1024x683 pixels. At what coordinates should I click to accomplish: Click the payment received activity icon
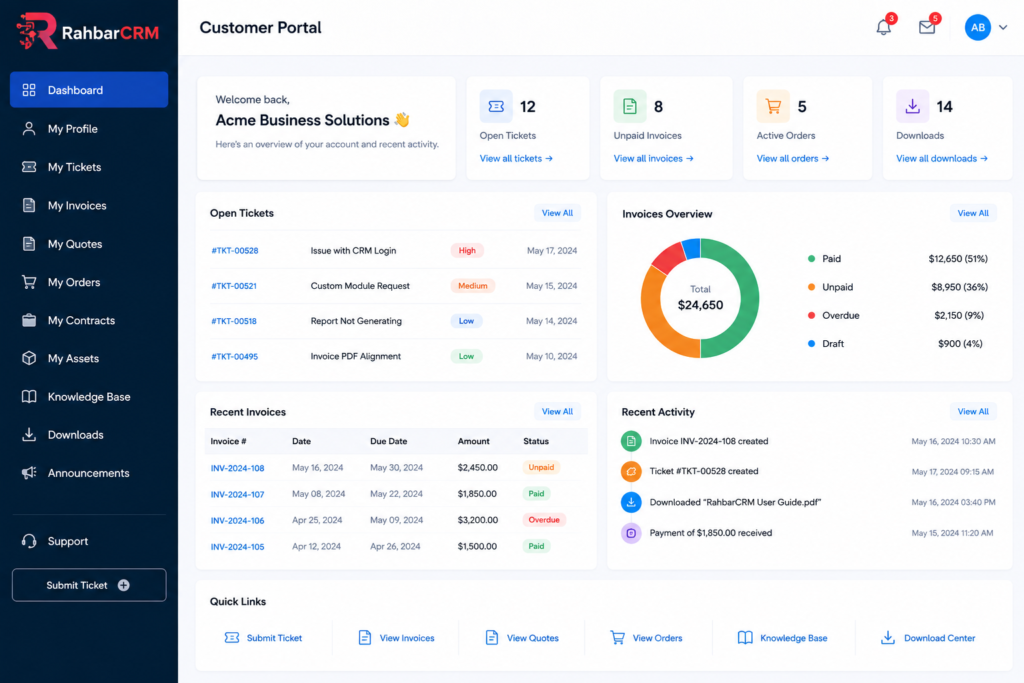631,533
